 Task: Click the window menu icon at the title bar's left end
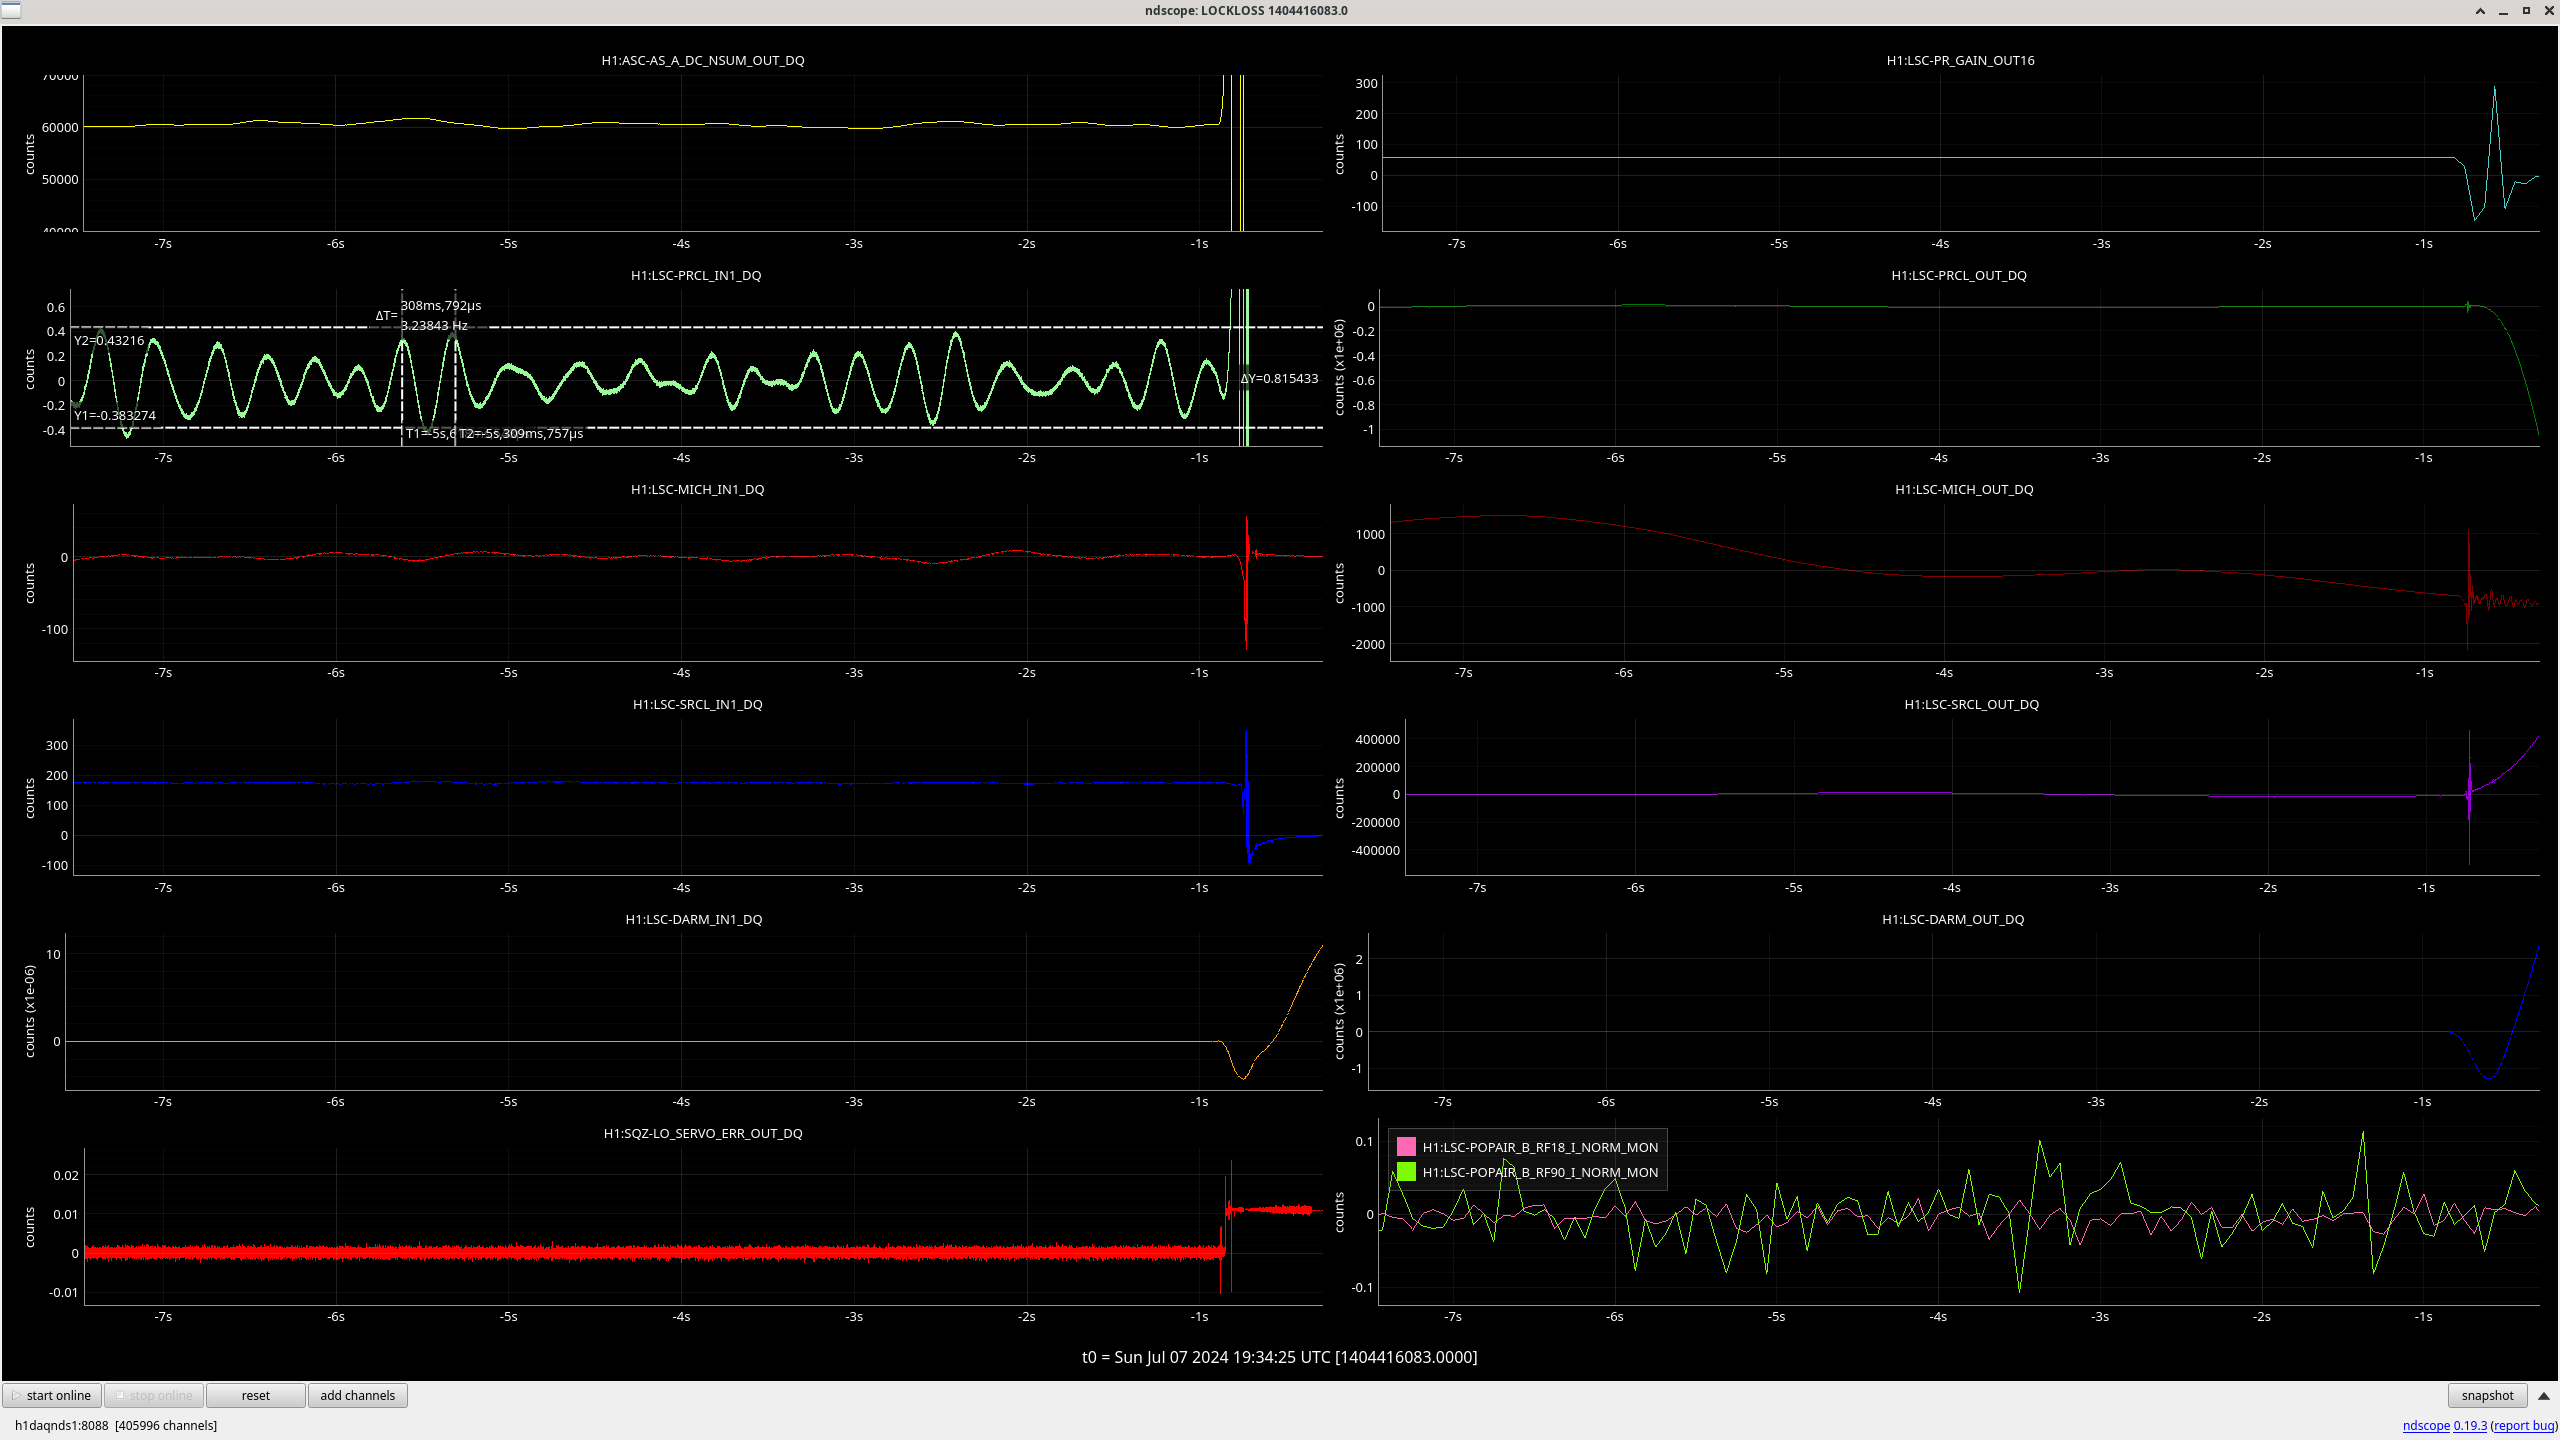[10, 10]
